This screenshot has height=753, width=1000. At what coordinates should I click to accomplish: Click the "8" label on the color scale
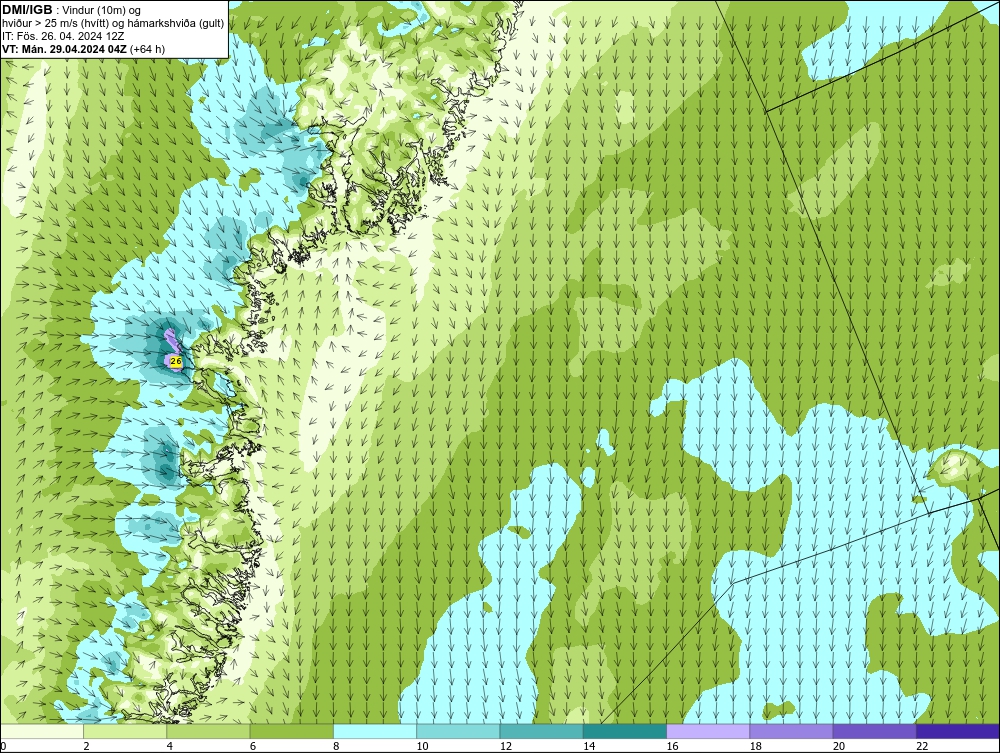coord(336,746)
